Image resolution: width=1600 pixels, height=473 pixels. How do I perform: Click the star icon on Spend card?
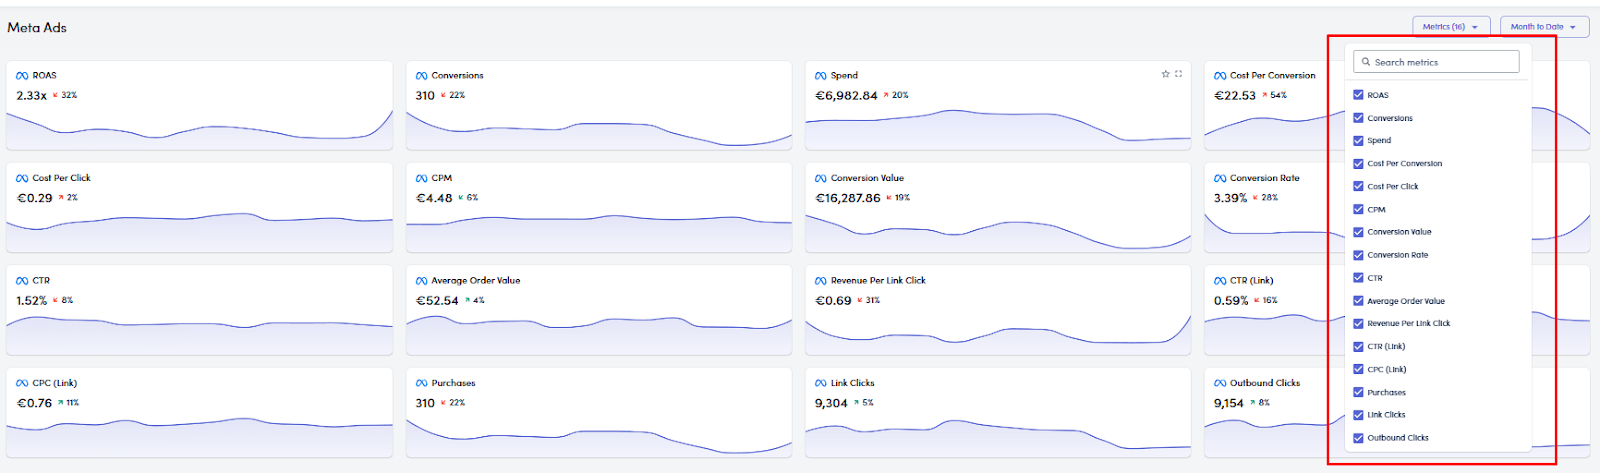click(x=1165, y=74)
